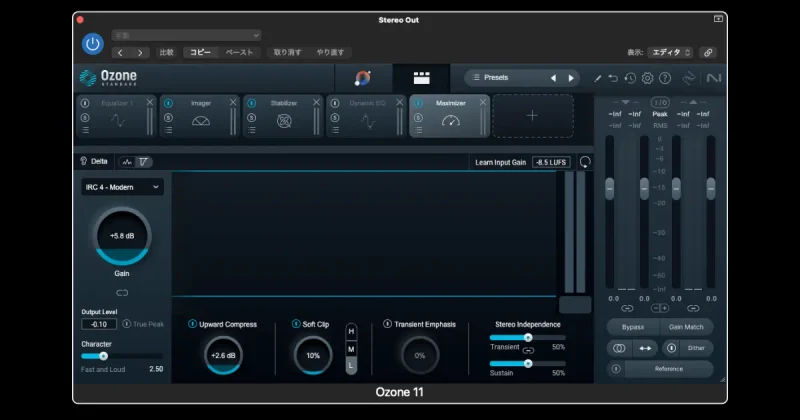The image size is (800, 420).
Task: Toggle Soft Clip power
Action: click(296, 324)
